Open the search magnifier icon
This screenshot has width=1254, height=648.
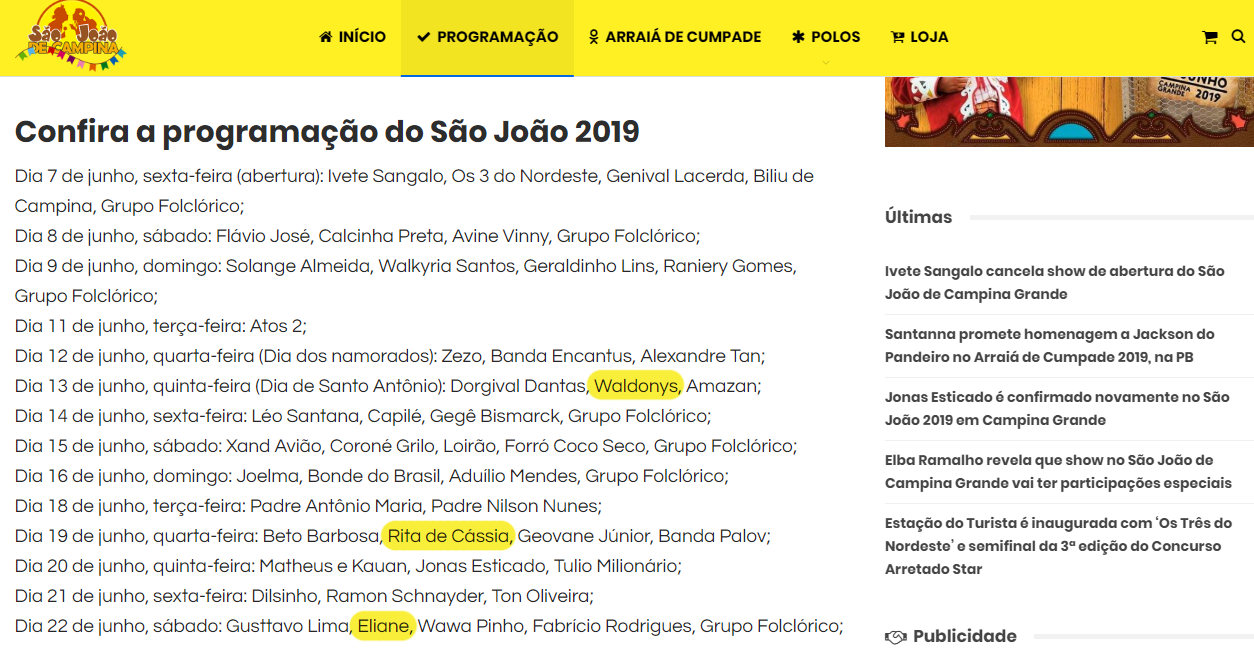[x=1238, y=36]
